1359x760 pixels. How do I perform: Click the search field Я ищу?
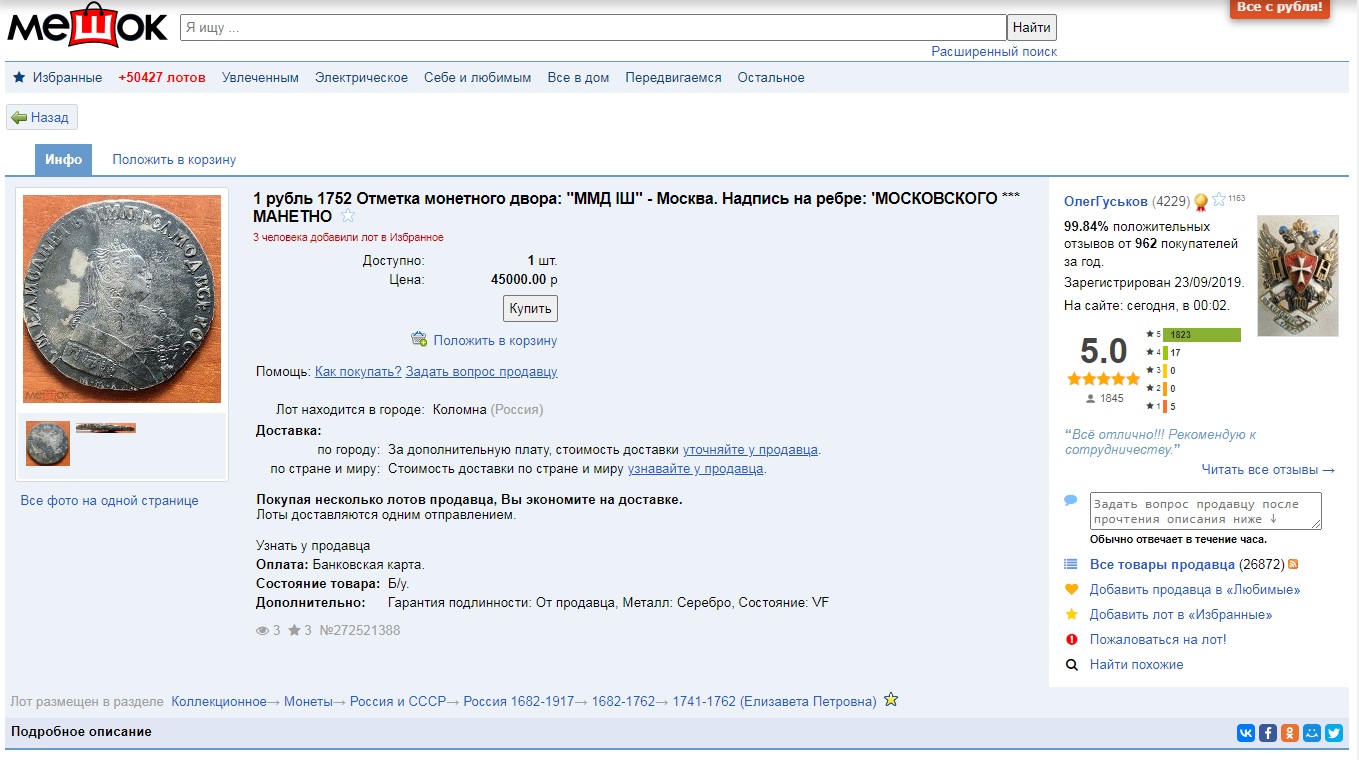click(x=592, y=28)
